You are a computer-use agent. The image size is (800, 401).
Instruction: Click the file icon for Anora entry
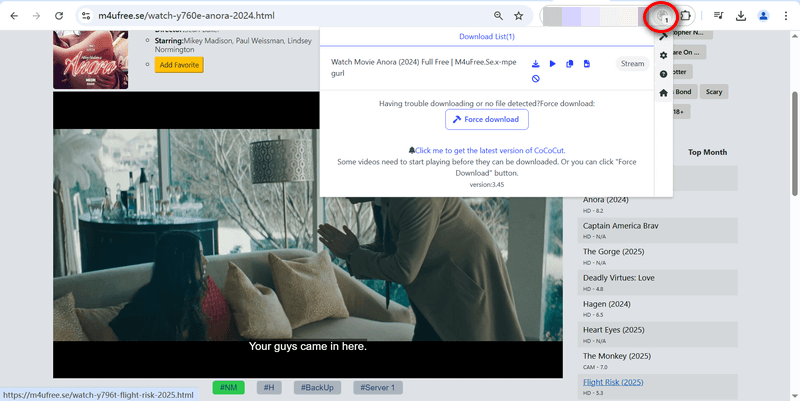pyautogui.click(x=587, y=64)
